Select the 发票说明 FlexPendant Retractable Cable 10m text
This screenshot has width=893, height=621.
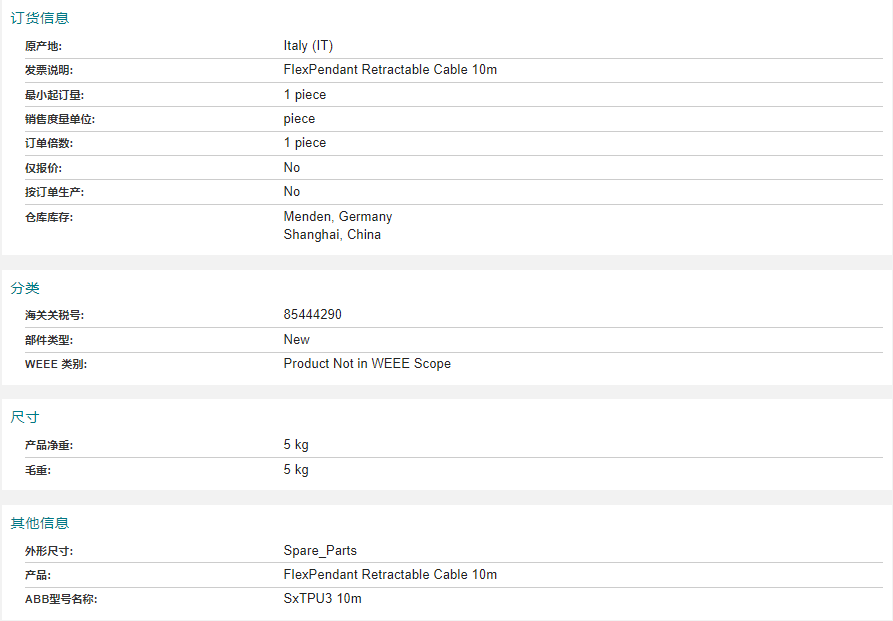pos(390,70)
